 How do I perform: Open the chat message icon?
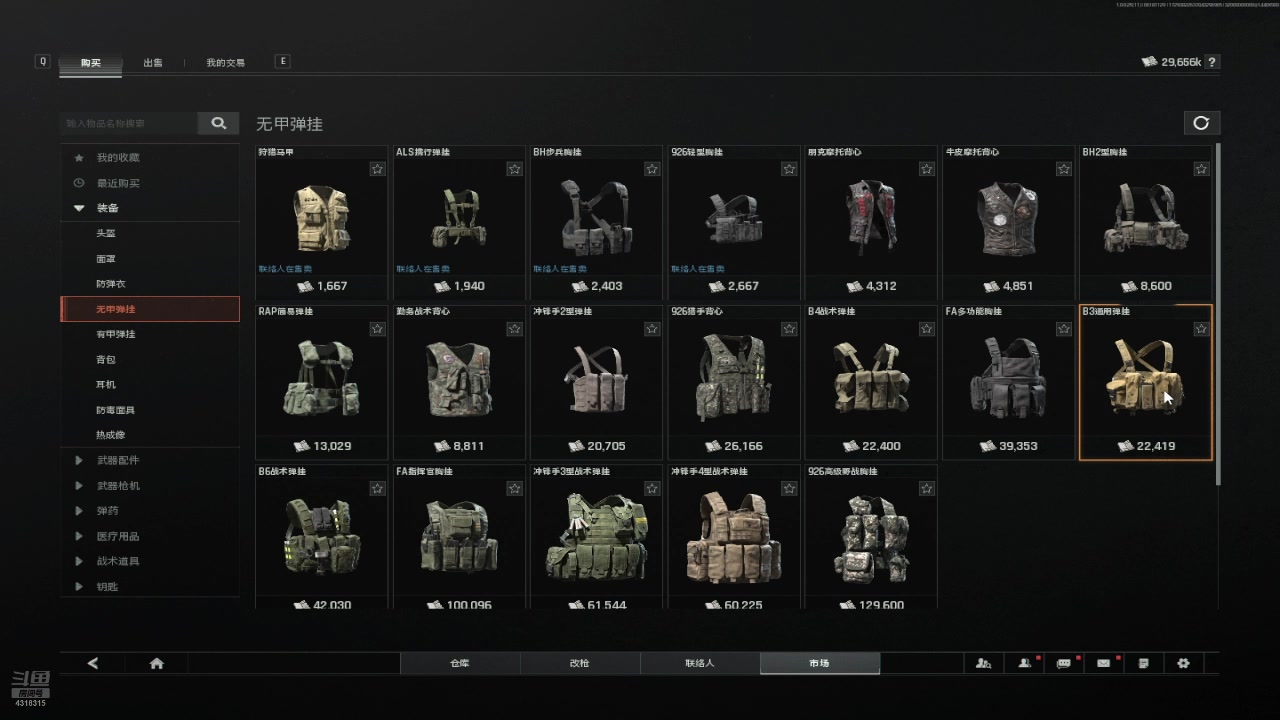[1063, 663]
